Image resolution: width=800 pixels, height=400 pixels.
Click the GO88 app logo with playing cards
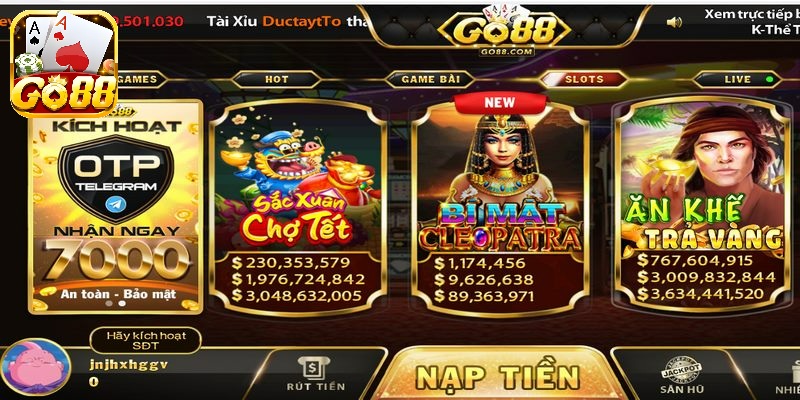point(65,64)
